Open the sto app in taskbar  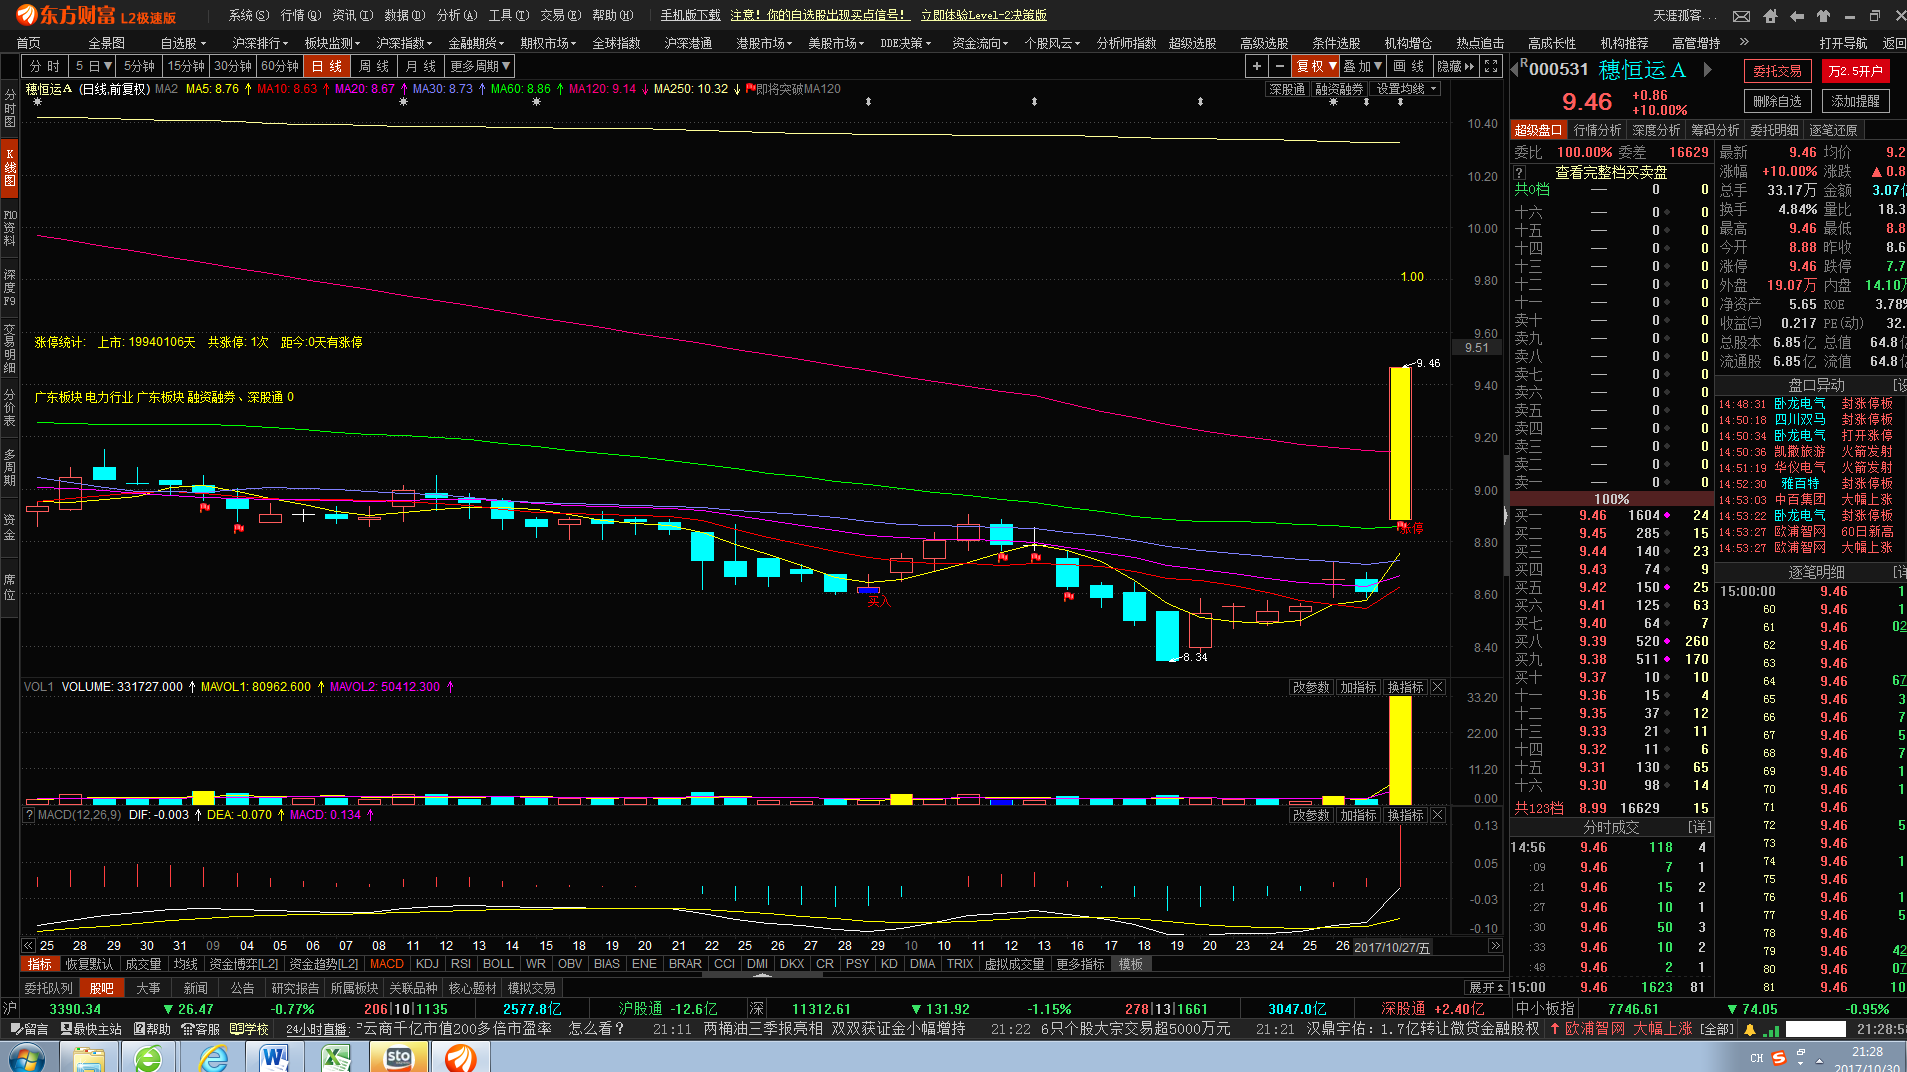(399, 1057)
